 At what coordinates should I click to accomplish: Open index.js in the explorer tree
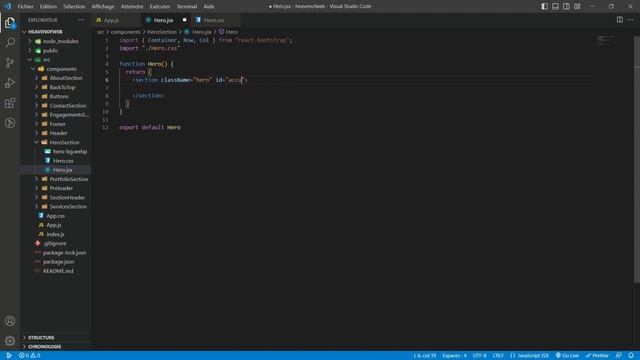click(55, 234)
